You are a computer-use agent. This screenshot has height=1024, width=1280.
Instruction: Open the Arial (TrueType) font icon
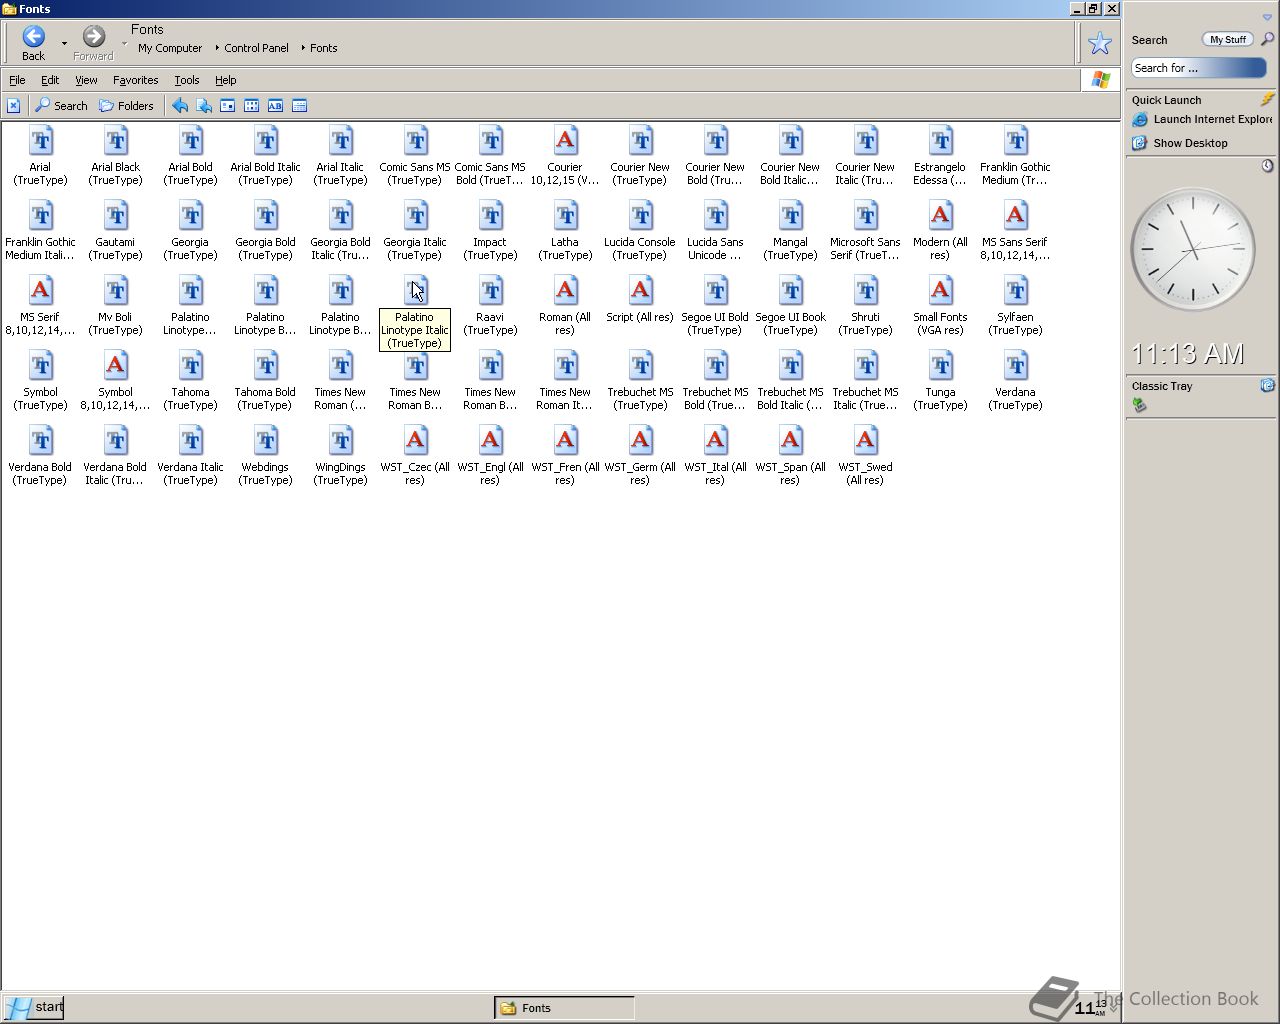coord(40,142)
